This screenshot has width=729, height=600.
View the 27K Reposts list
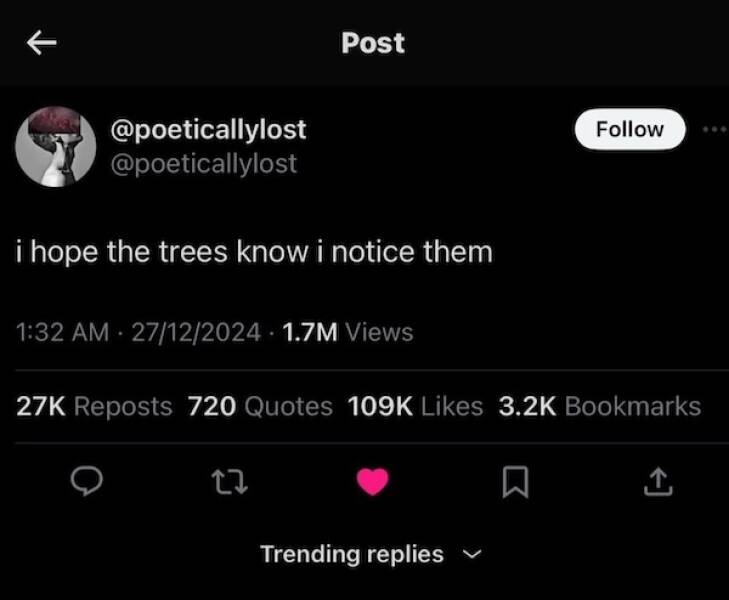coord(95,406)
